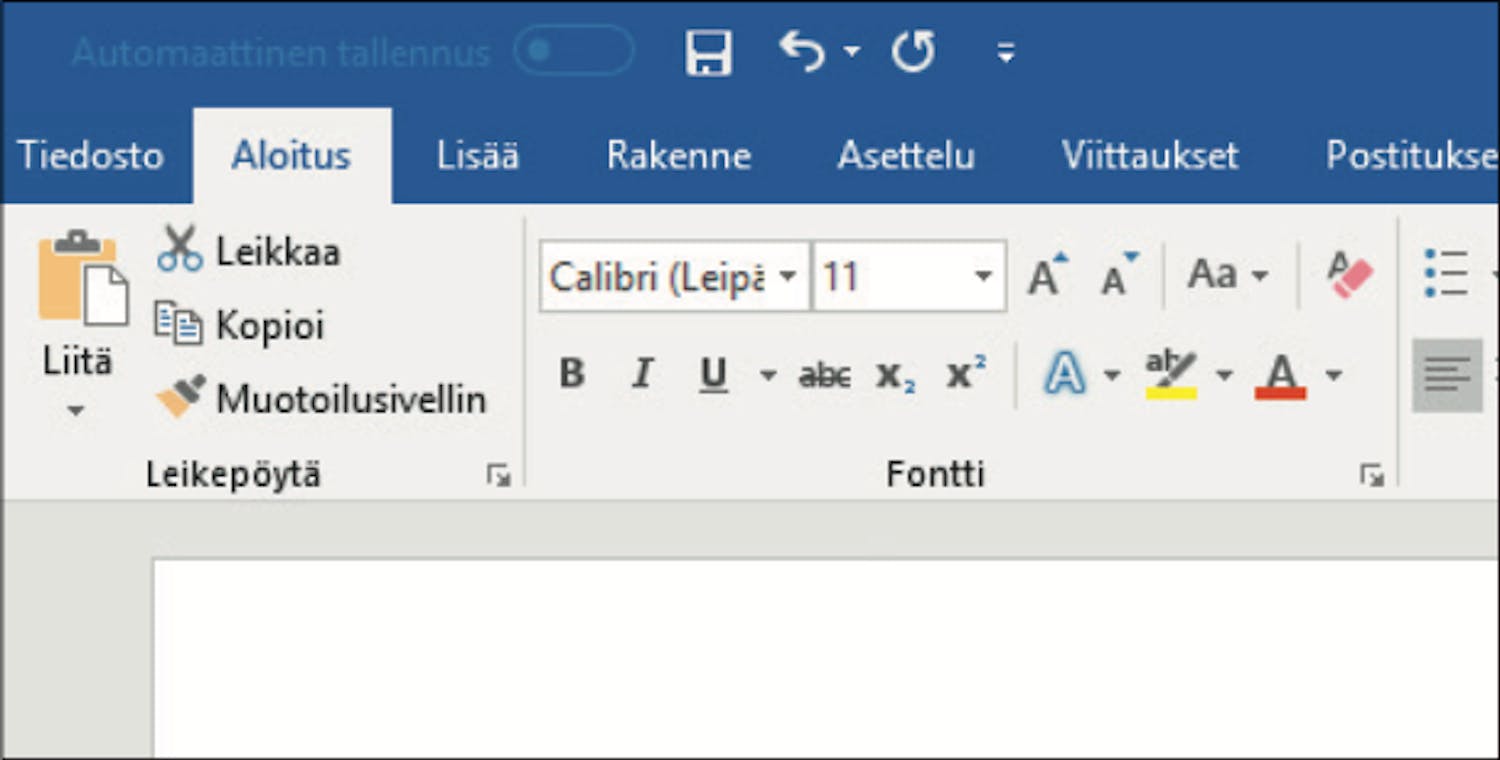Click the bullet list icon
This screenshot has height=760, width=1500.
1445,273
